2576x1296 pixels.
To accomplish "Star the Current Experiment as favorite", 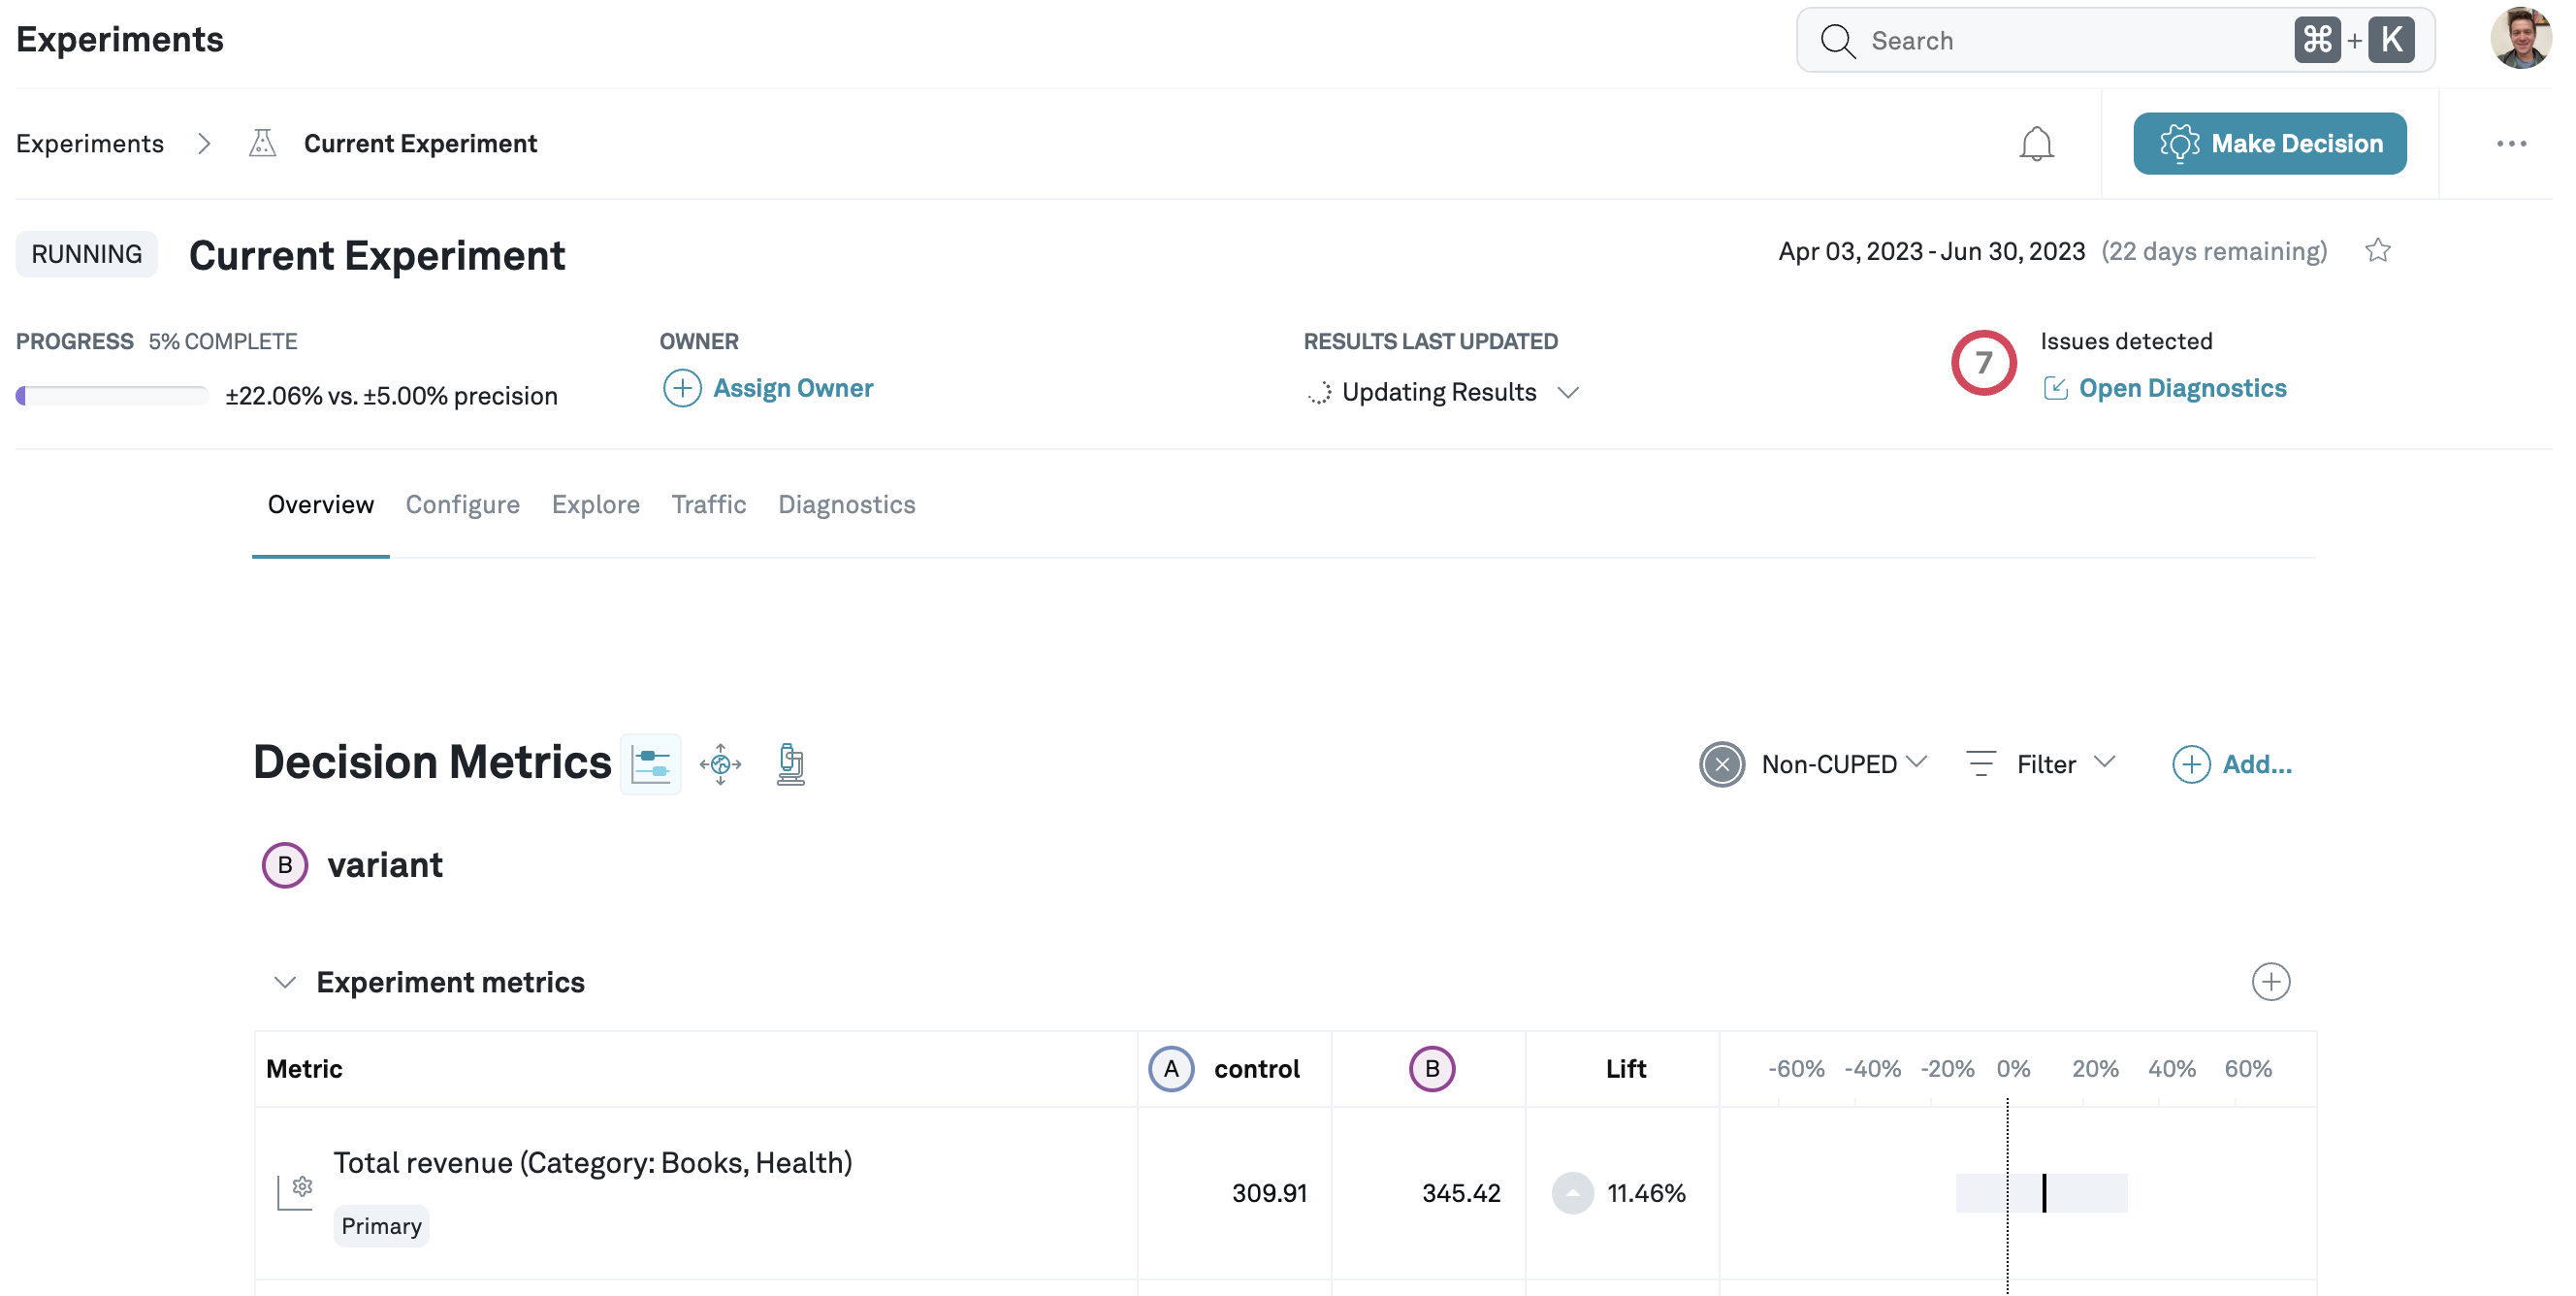I will point(2377,251).
